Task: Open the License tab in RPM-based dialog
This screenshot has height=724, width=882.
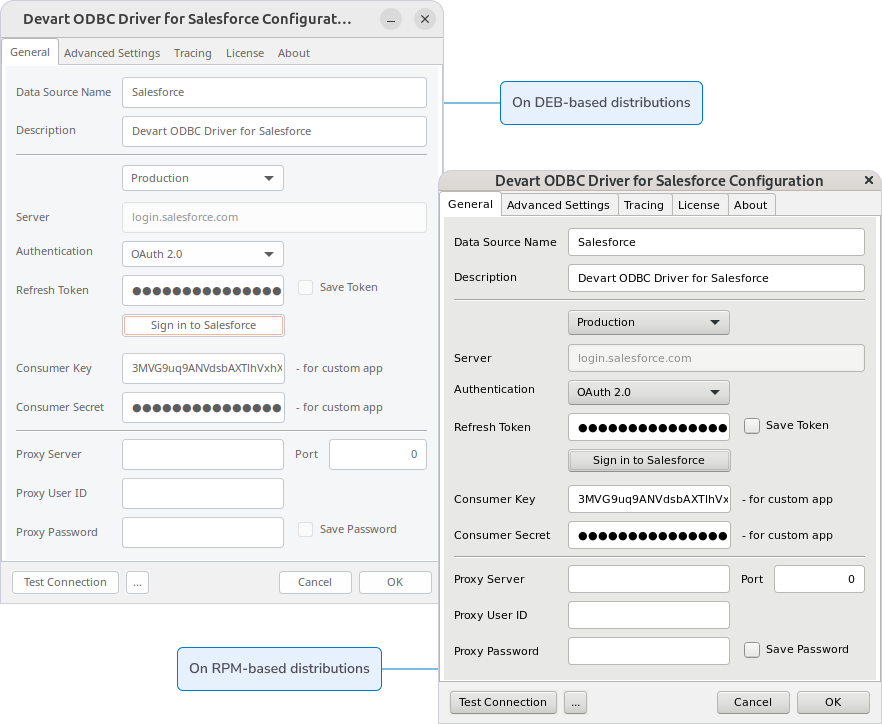Action: pyautogui.click(x=698, y=205)
